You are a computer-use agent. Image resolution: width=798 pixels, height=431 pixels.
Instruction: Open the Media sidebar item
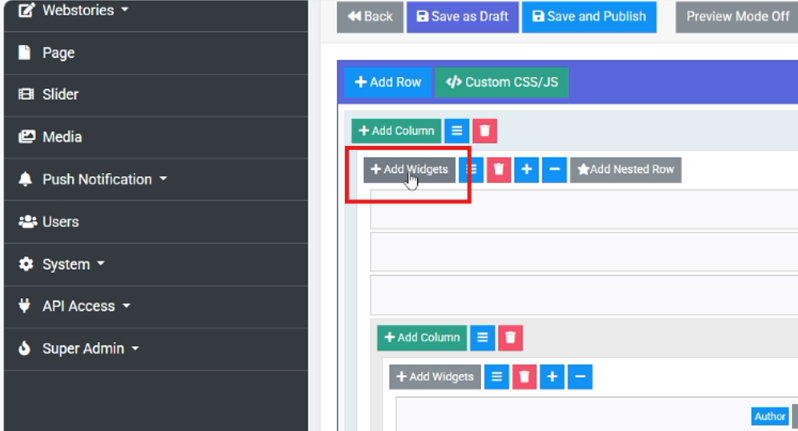pyautogui.click(x=62, y=137)
